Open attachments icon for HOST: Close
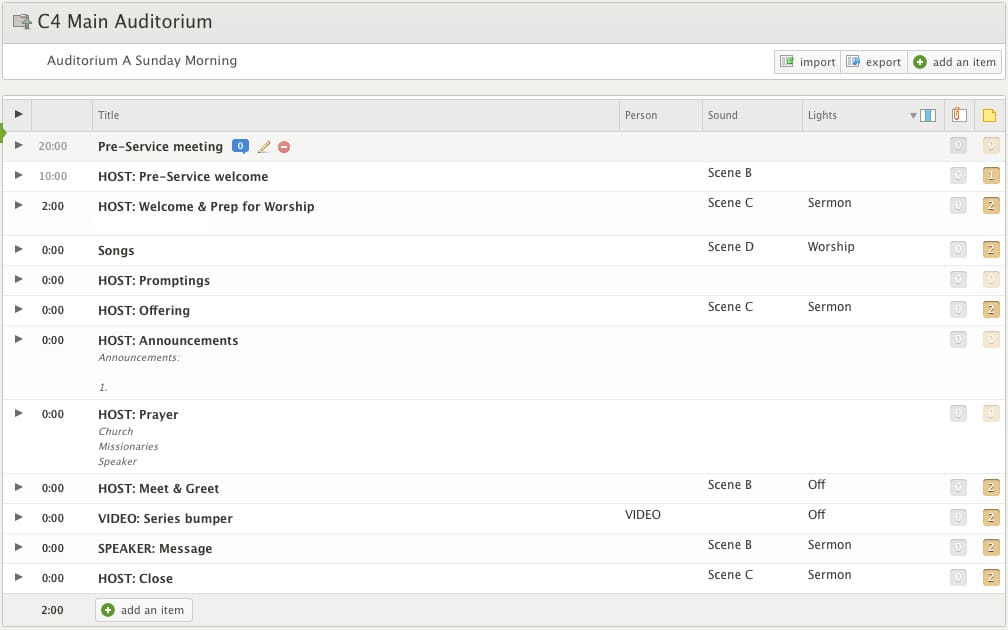 [958, 577]
